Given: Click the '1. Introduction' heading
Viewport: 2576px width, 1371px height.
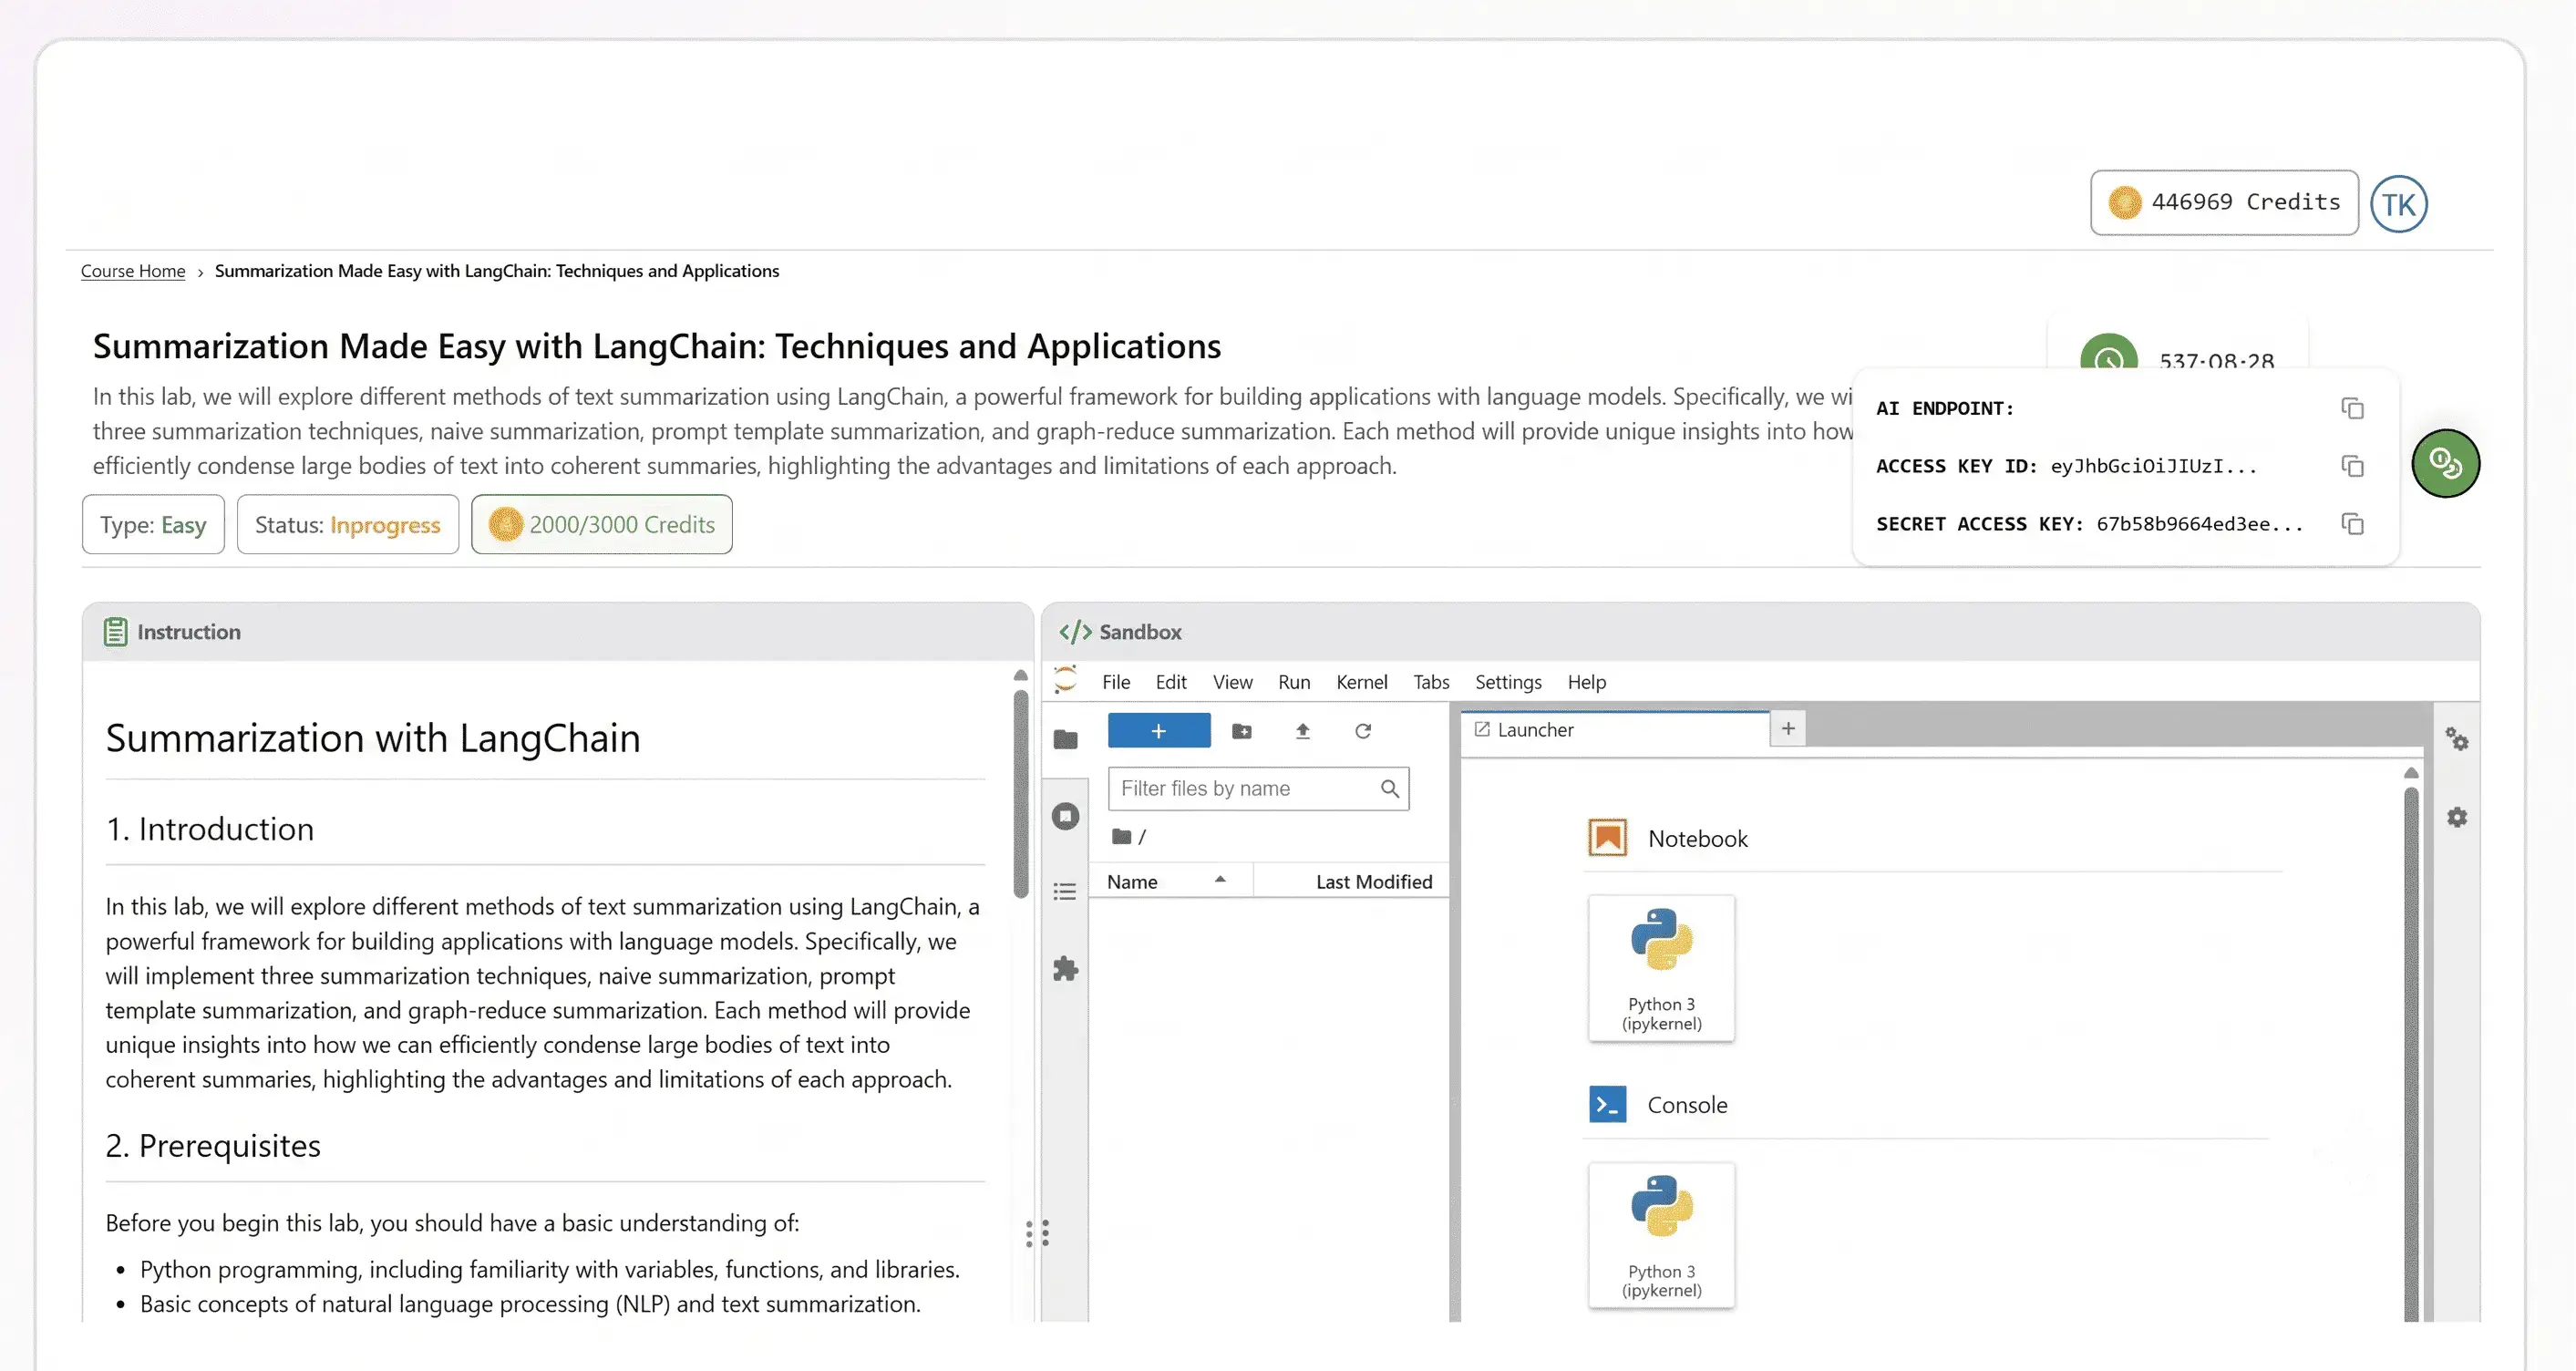Looking at the screenshot, I should point(210,829).
